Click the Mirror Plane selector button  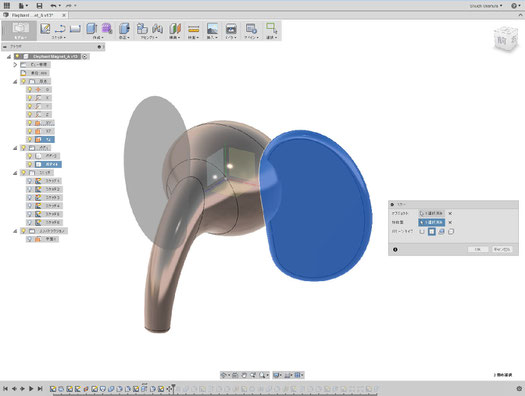[431, 222]
